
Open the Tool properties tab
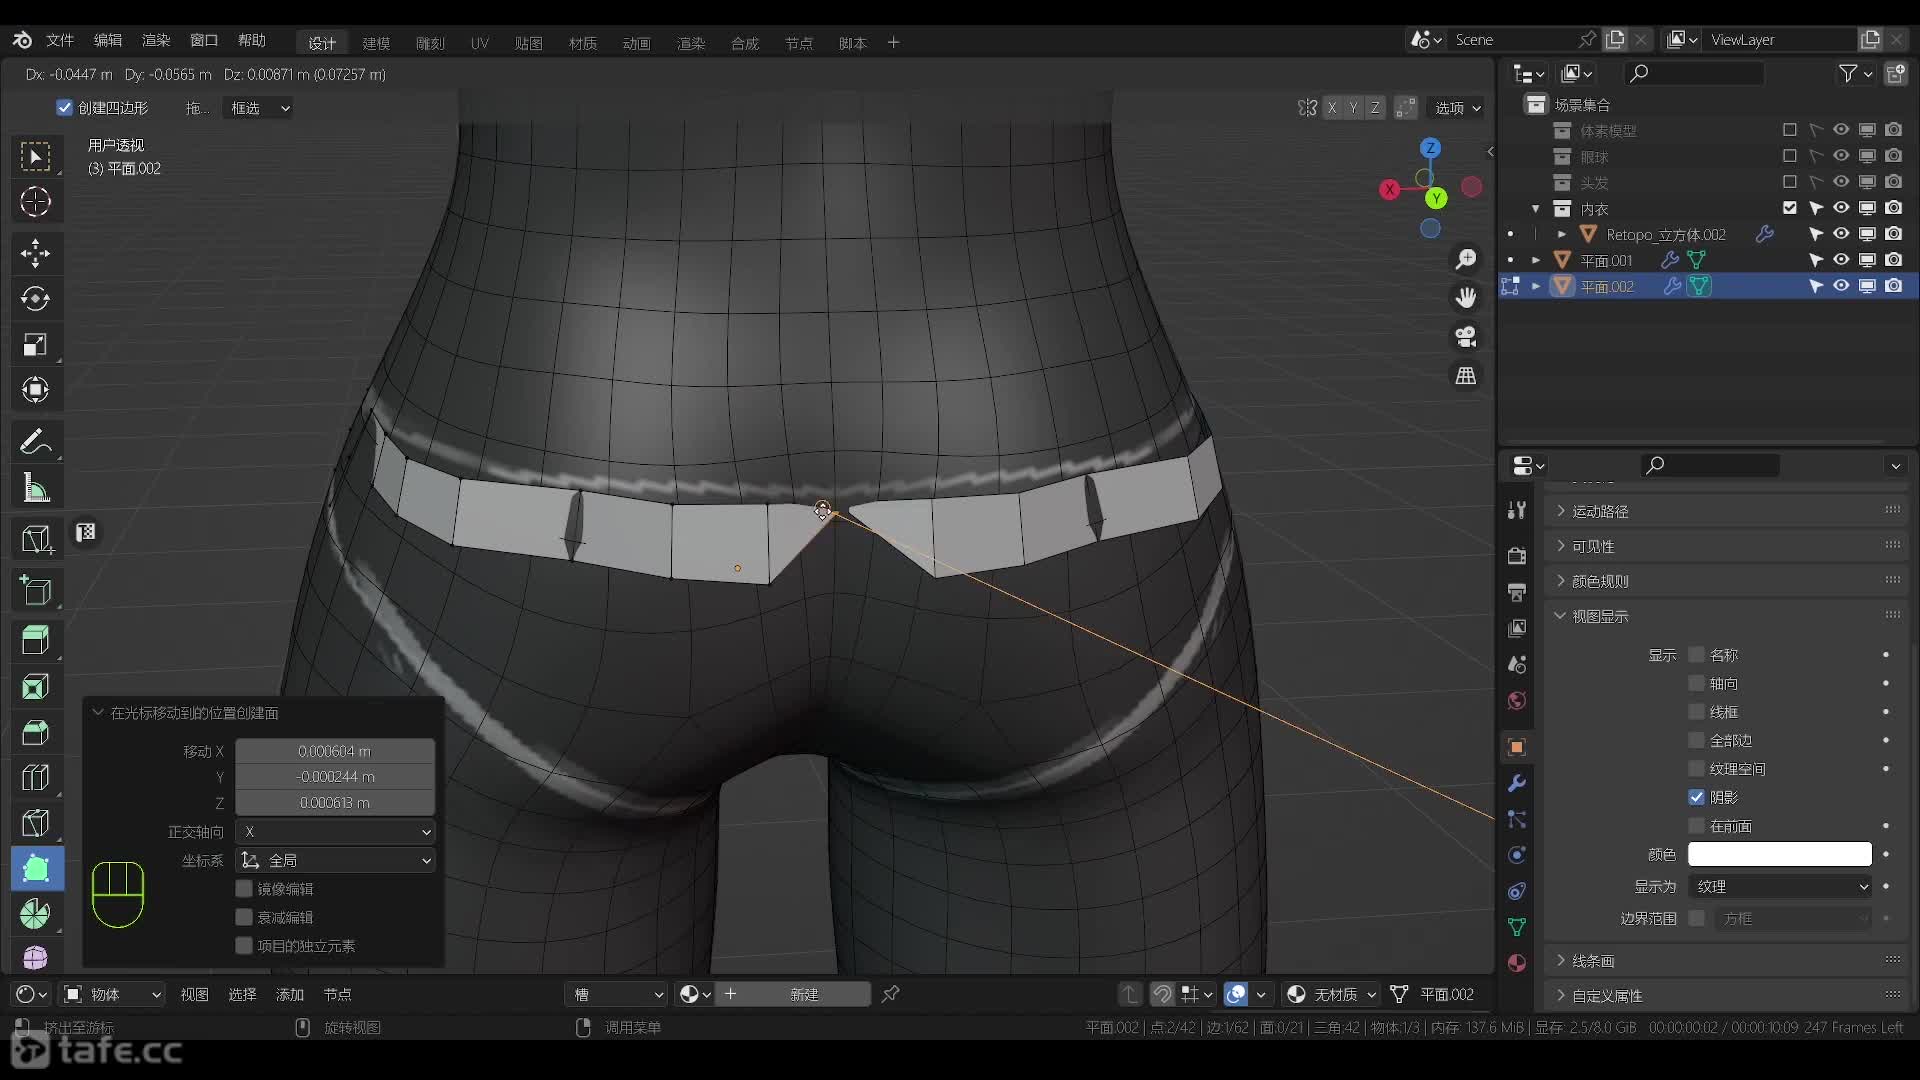click(x=1517, y=510)
